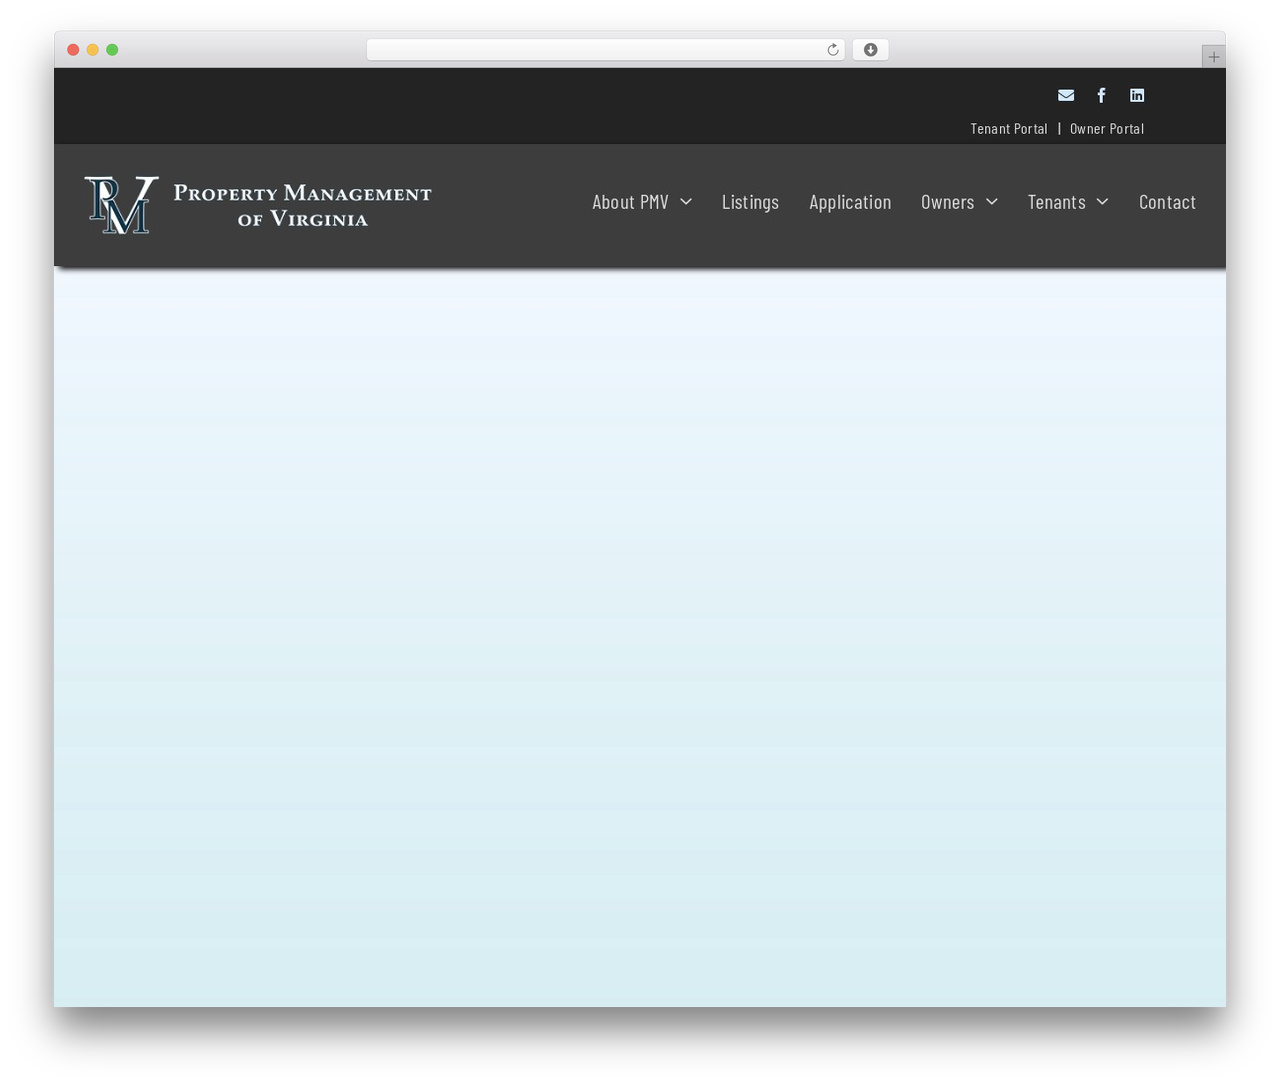The width and height of the screenshot is (1280, 1084).
Task: Open the Owners menu label
Action: click(x=947, y=202)
